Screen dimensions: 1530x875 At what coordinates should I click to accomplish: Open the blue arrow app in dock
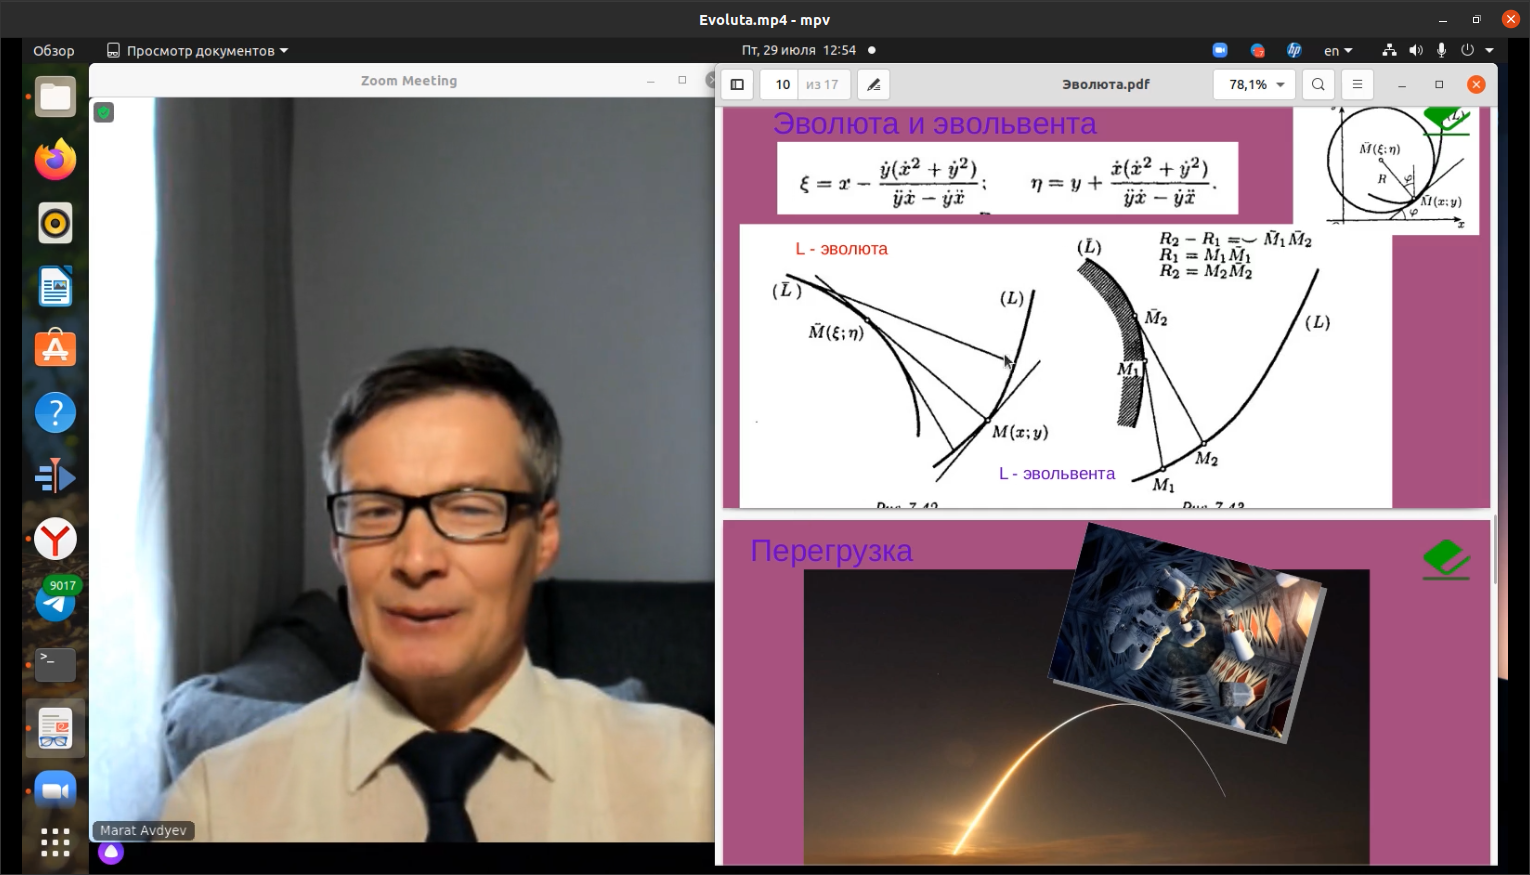tap(55, 476)
